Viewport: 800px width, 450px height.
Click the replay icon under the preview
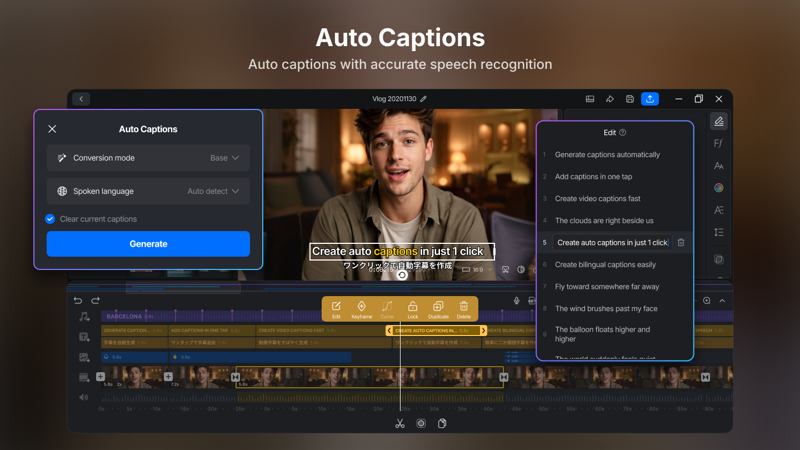point(403,275)
